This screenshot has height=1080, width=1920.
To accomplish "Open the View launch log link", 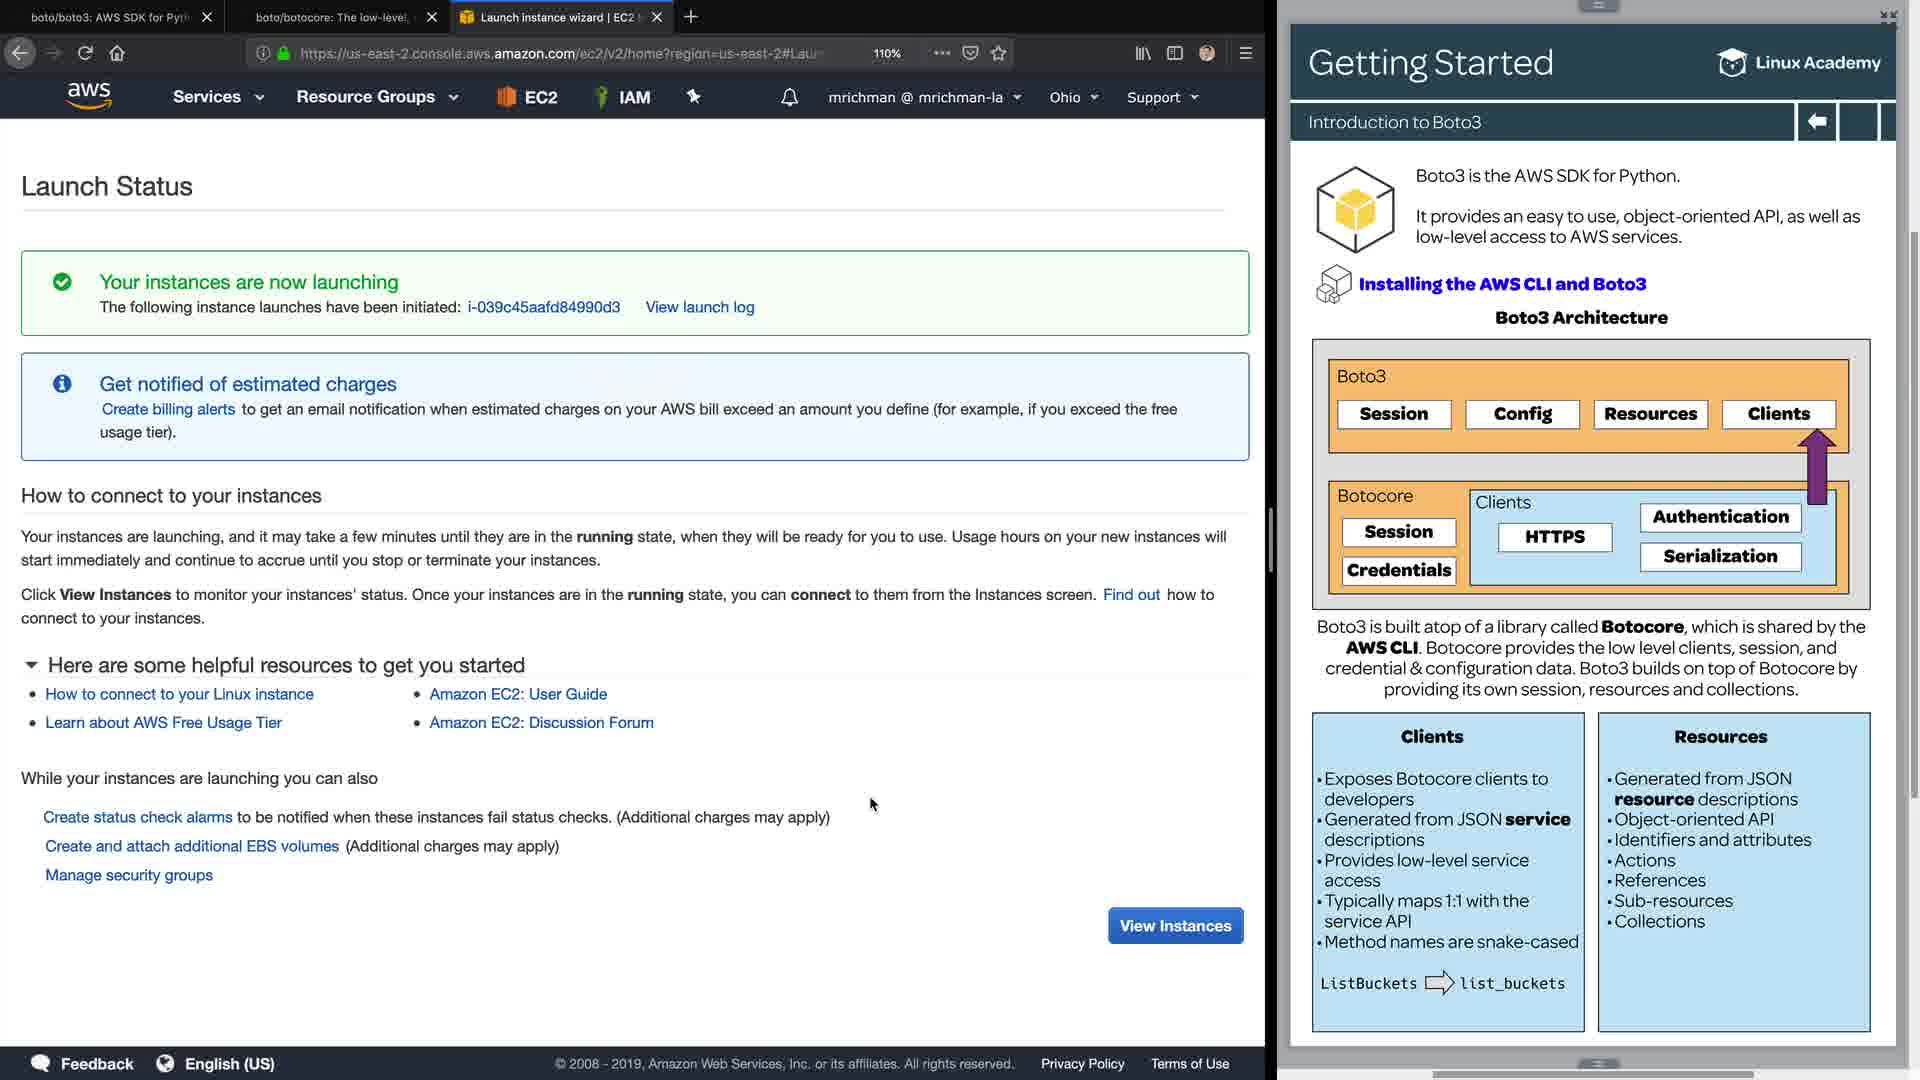I will coord(699,307).
